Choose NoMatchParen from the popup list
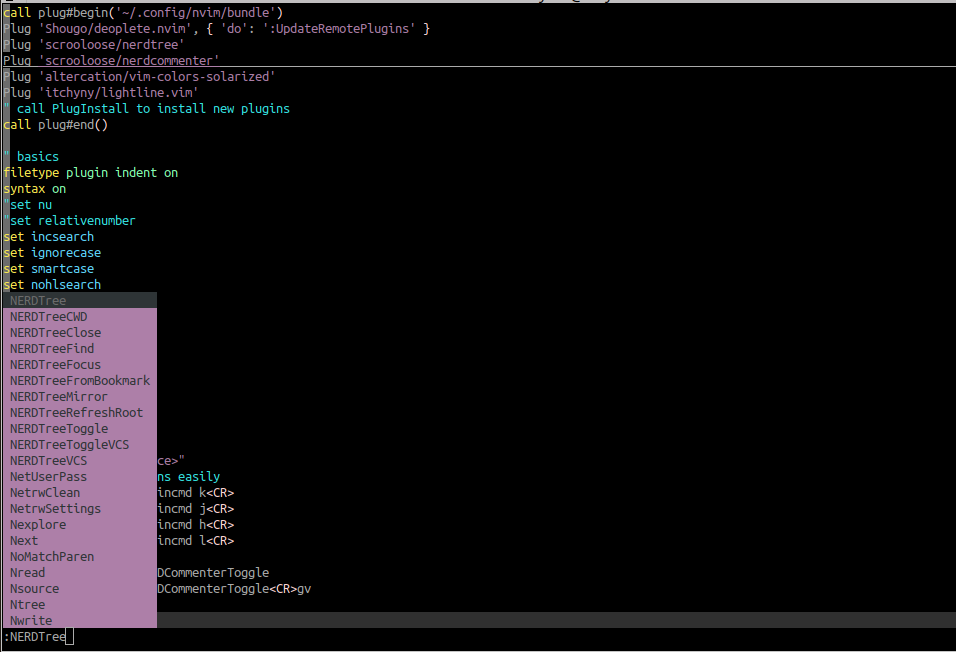Screen dimensions: 956x652 (52, 557)
